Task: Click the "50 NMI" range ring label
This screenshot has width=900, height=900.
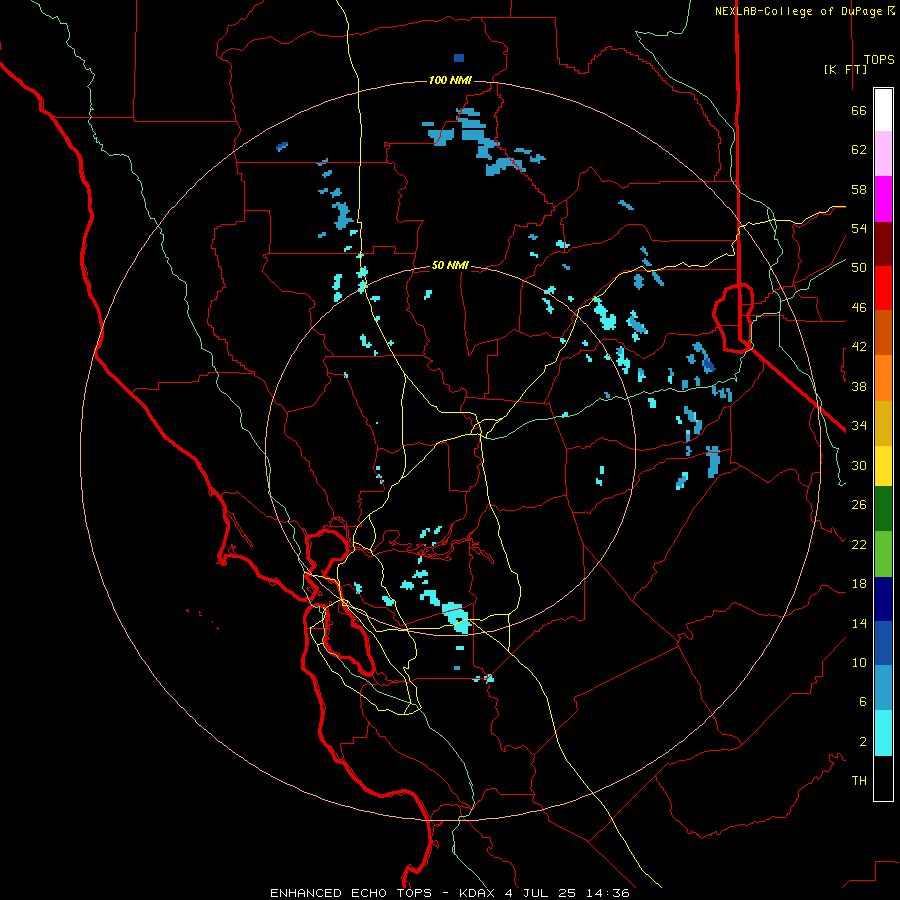Action: 450,265
